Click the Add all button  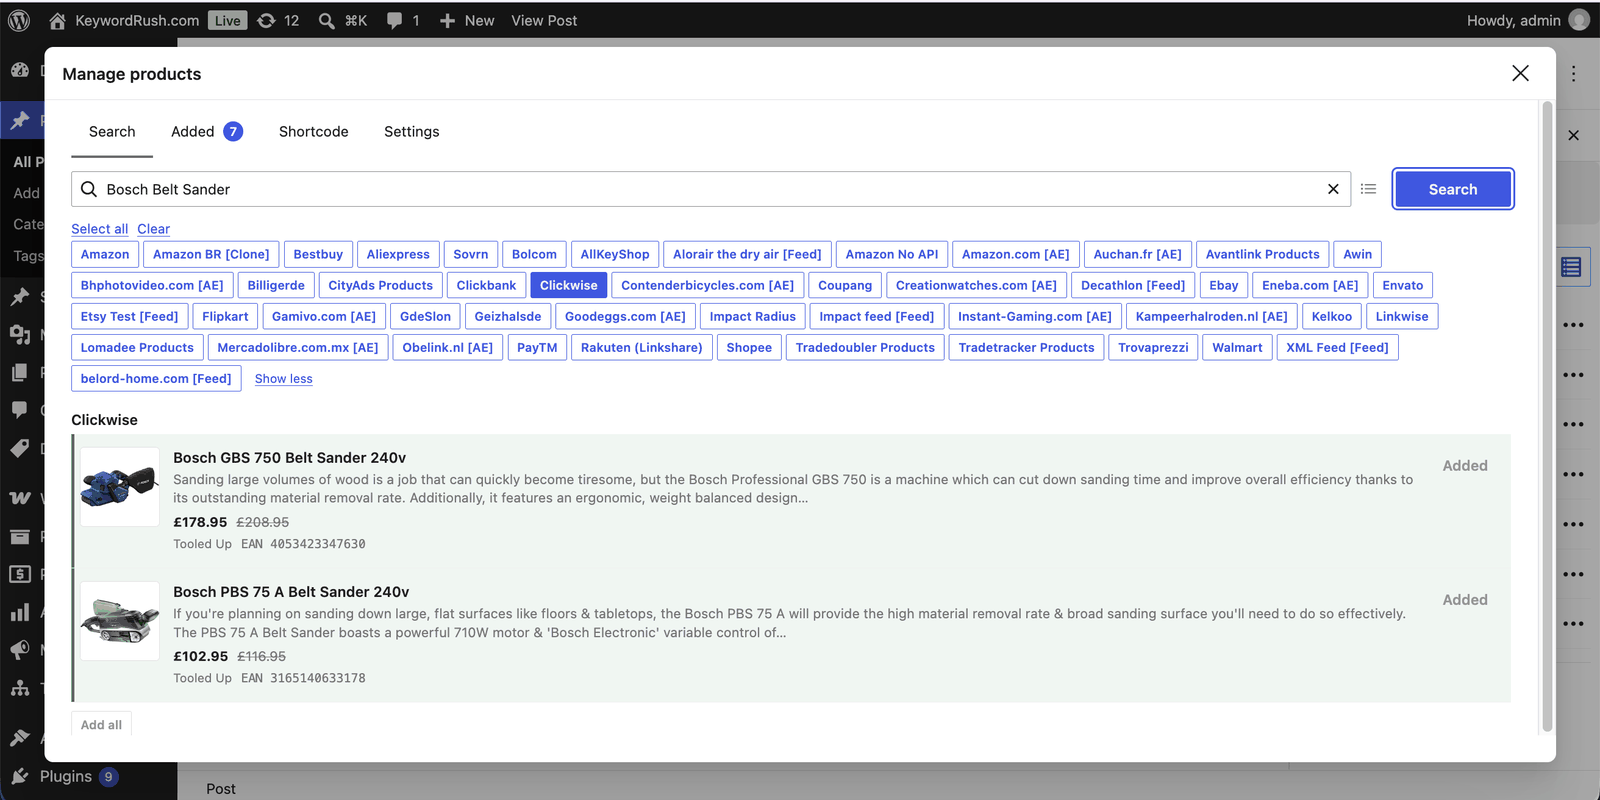[x=101, y=725]
